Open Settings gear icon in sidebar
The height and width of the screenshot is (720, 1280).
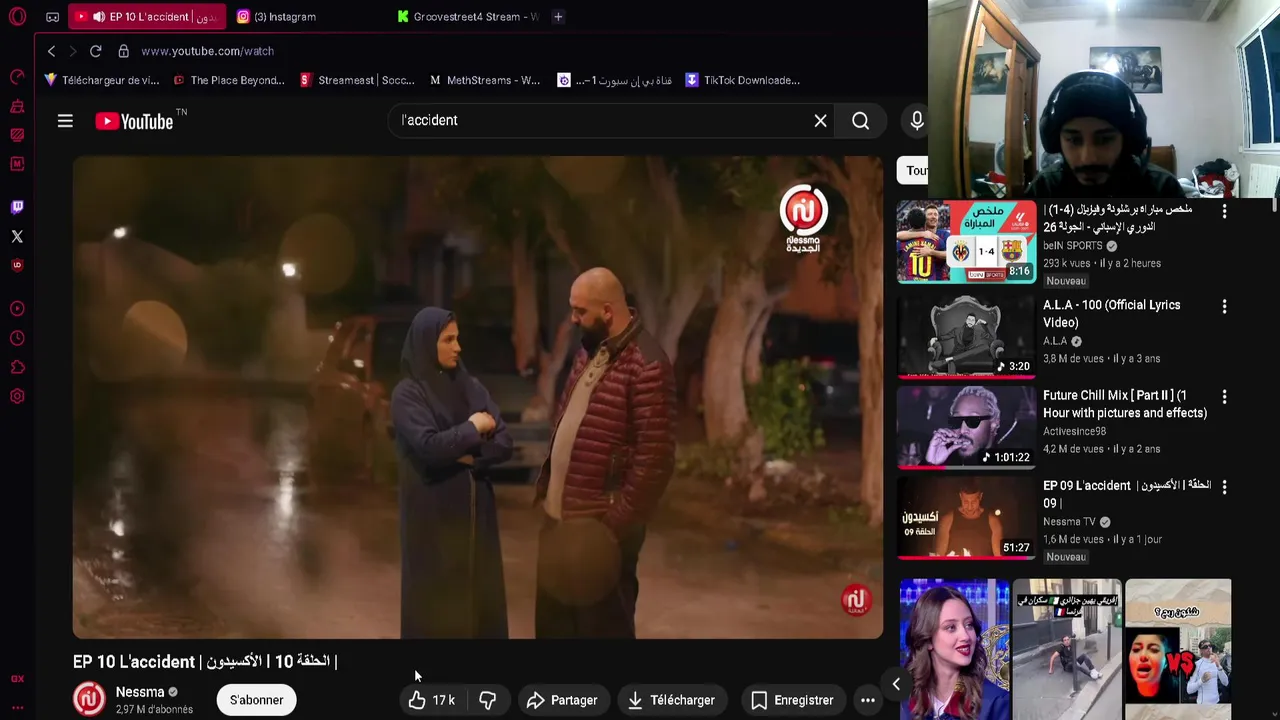(17, 396)
